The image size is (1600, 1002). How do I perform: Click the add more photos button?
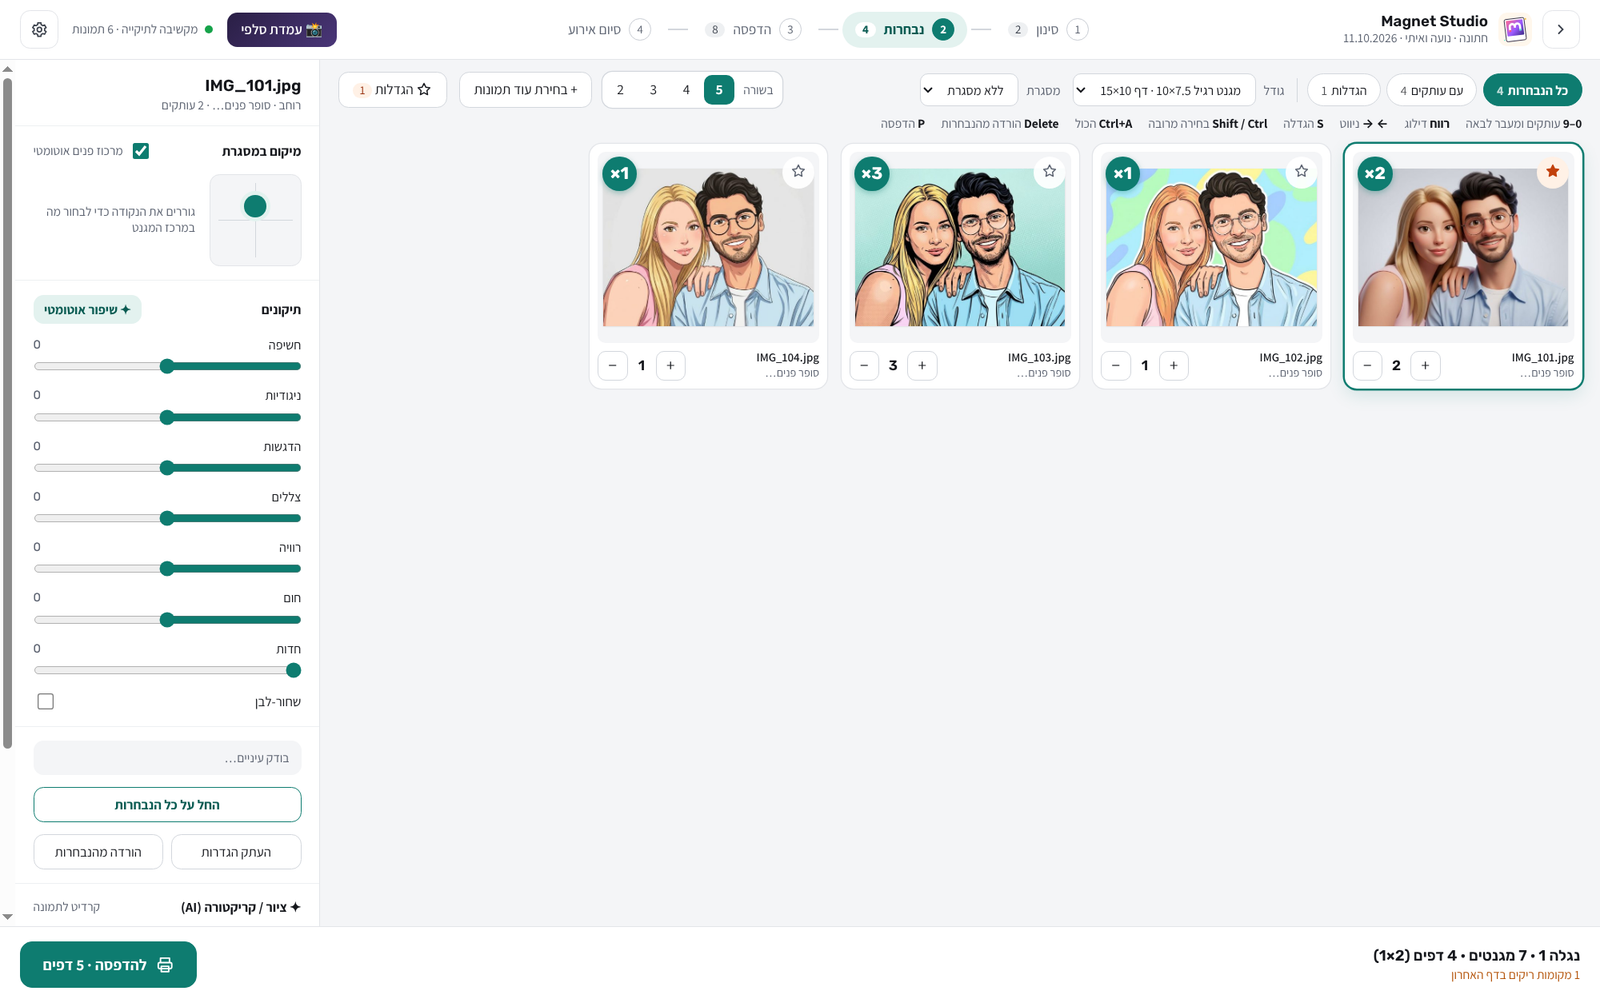(x=525, y=90)
